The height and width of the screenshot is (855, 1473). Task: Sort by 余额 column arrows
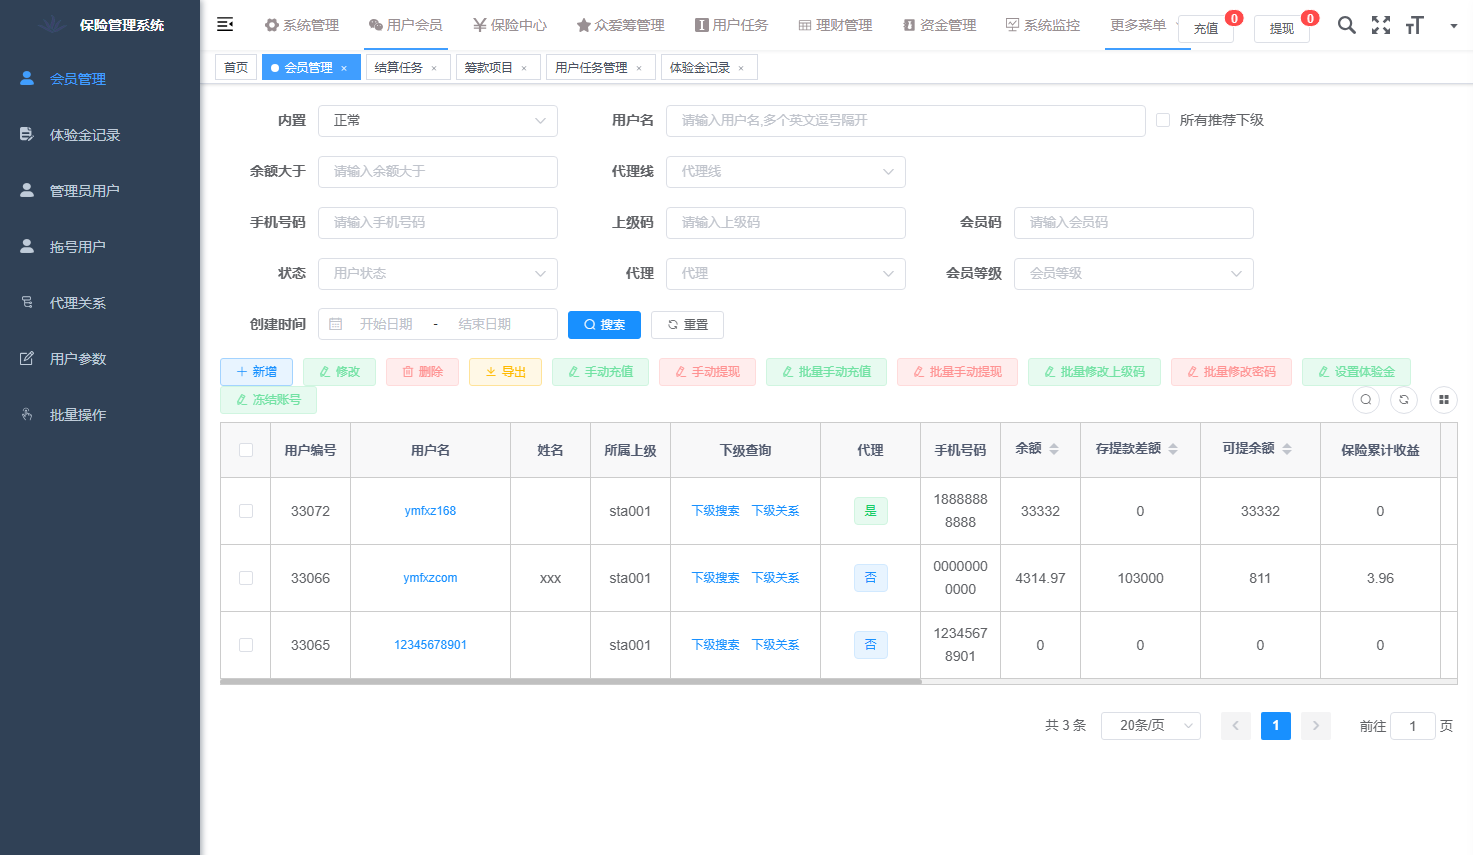click(1054, 449)
